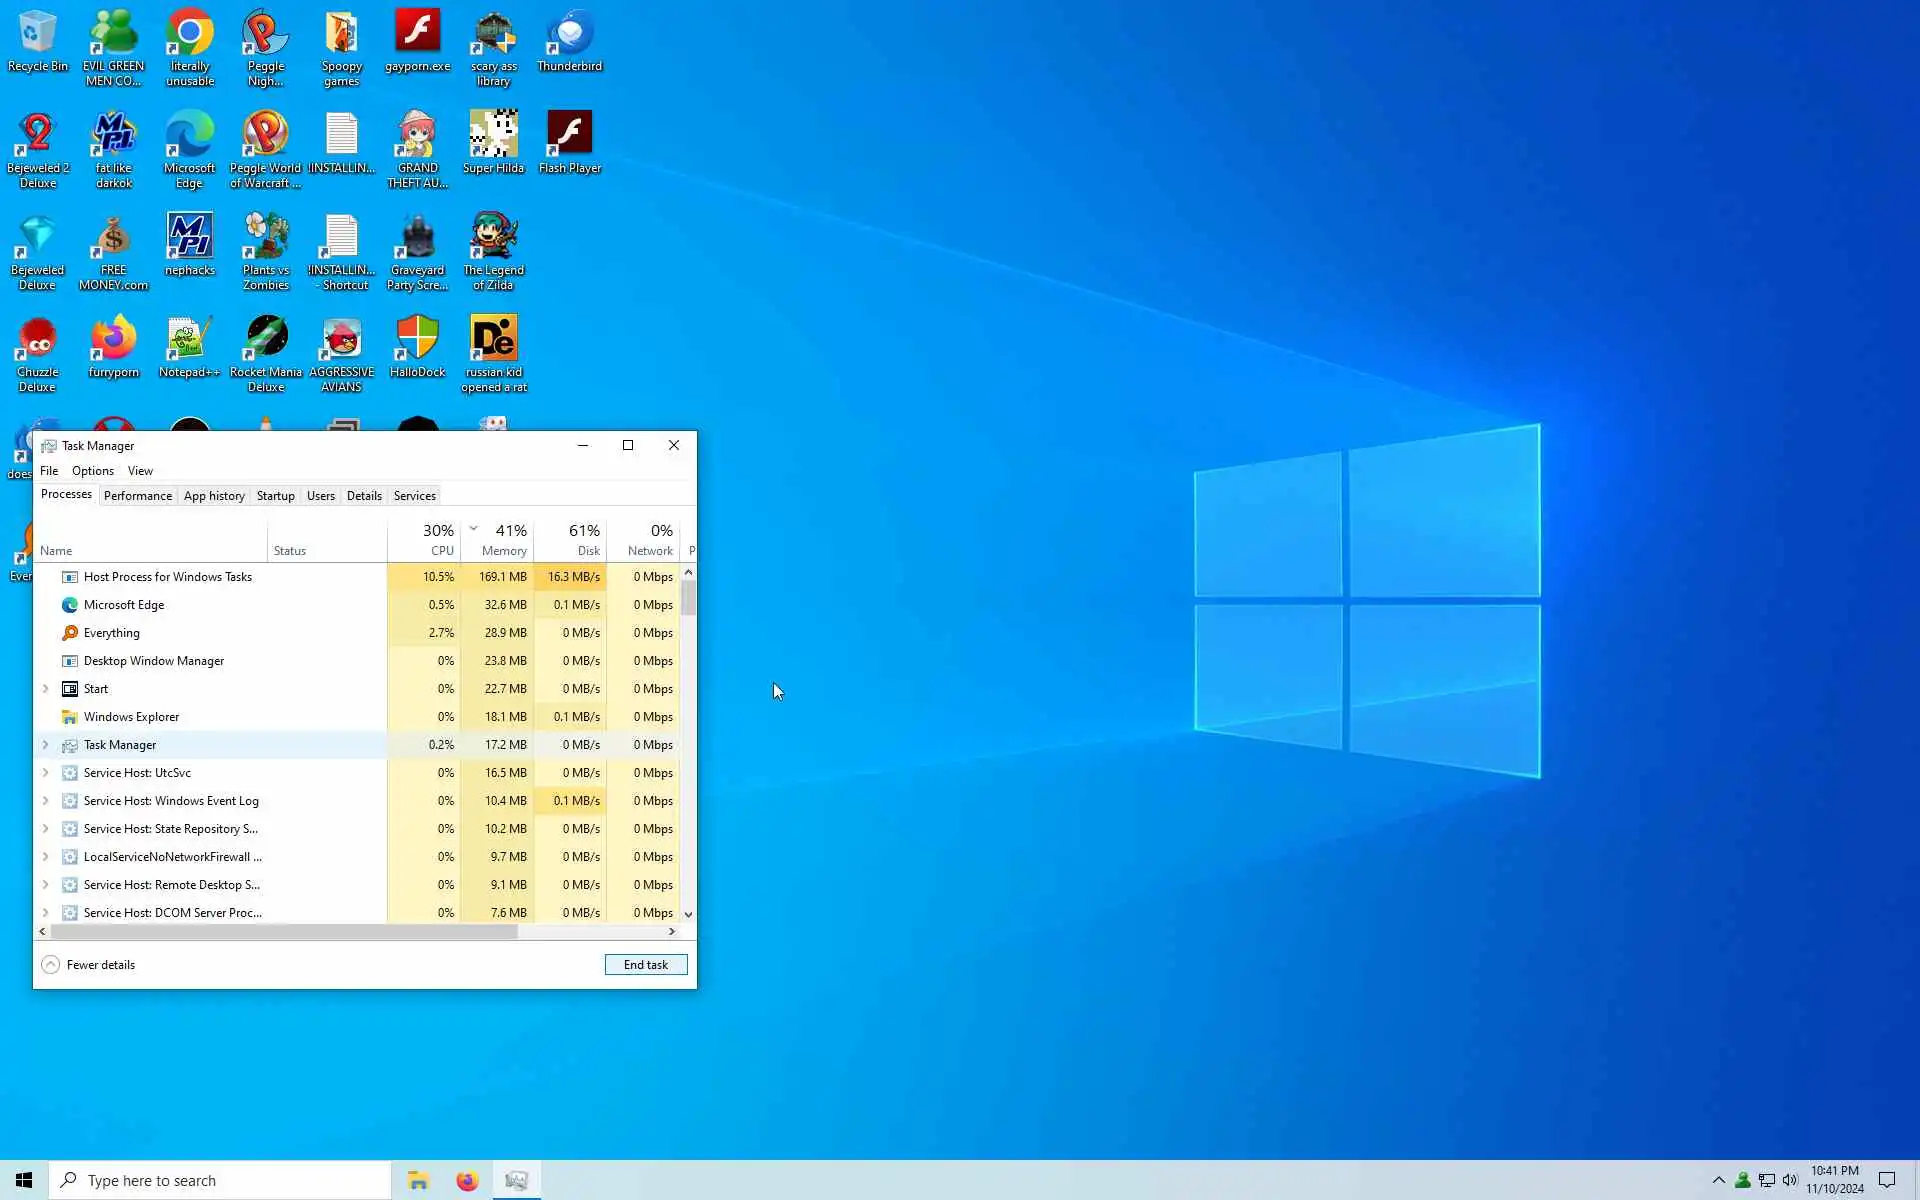The image size is (1920, 1200).
Task: Select the Everything process icon in list
Action: (x=70, y=633)
